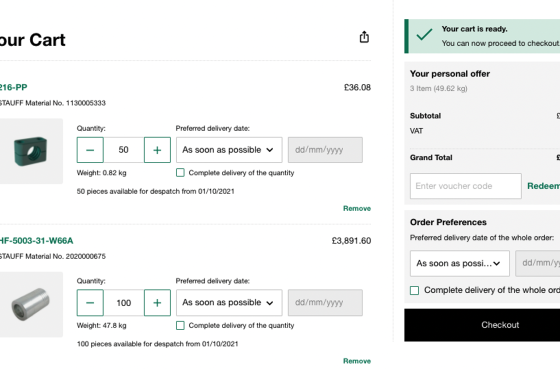Open the HF-5003-31-W66A product link
Screen dimensions: 560x373
pyautogui.click(x=36, y=240)
